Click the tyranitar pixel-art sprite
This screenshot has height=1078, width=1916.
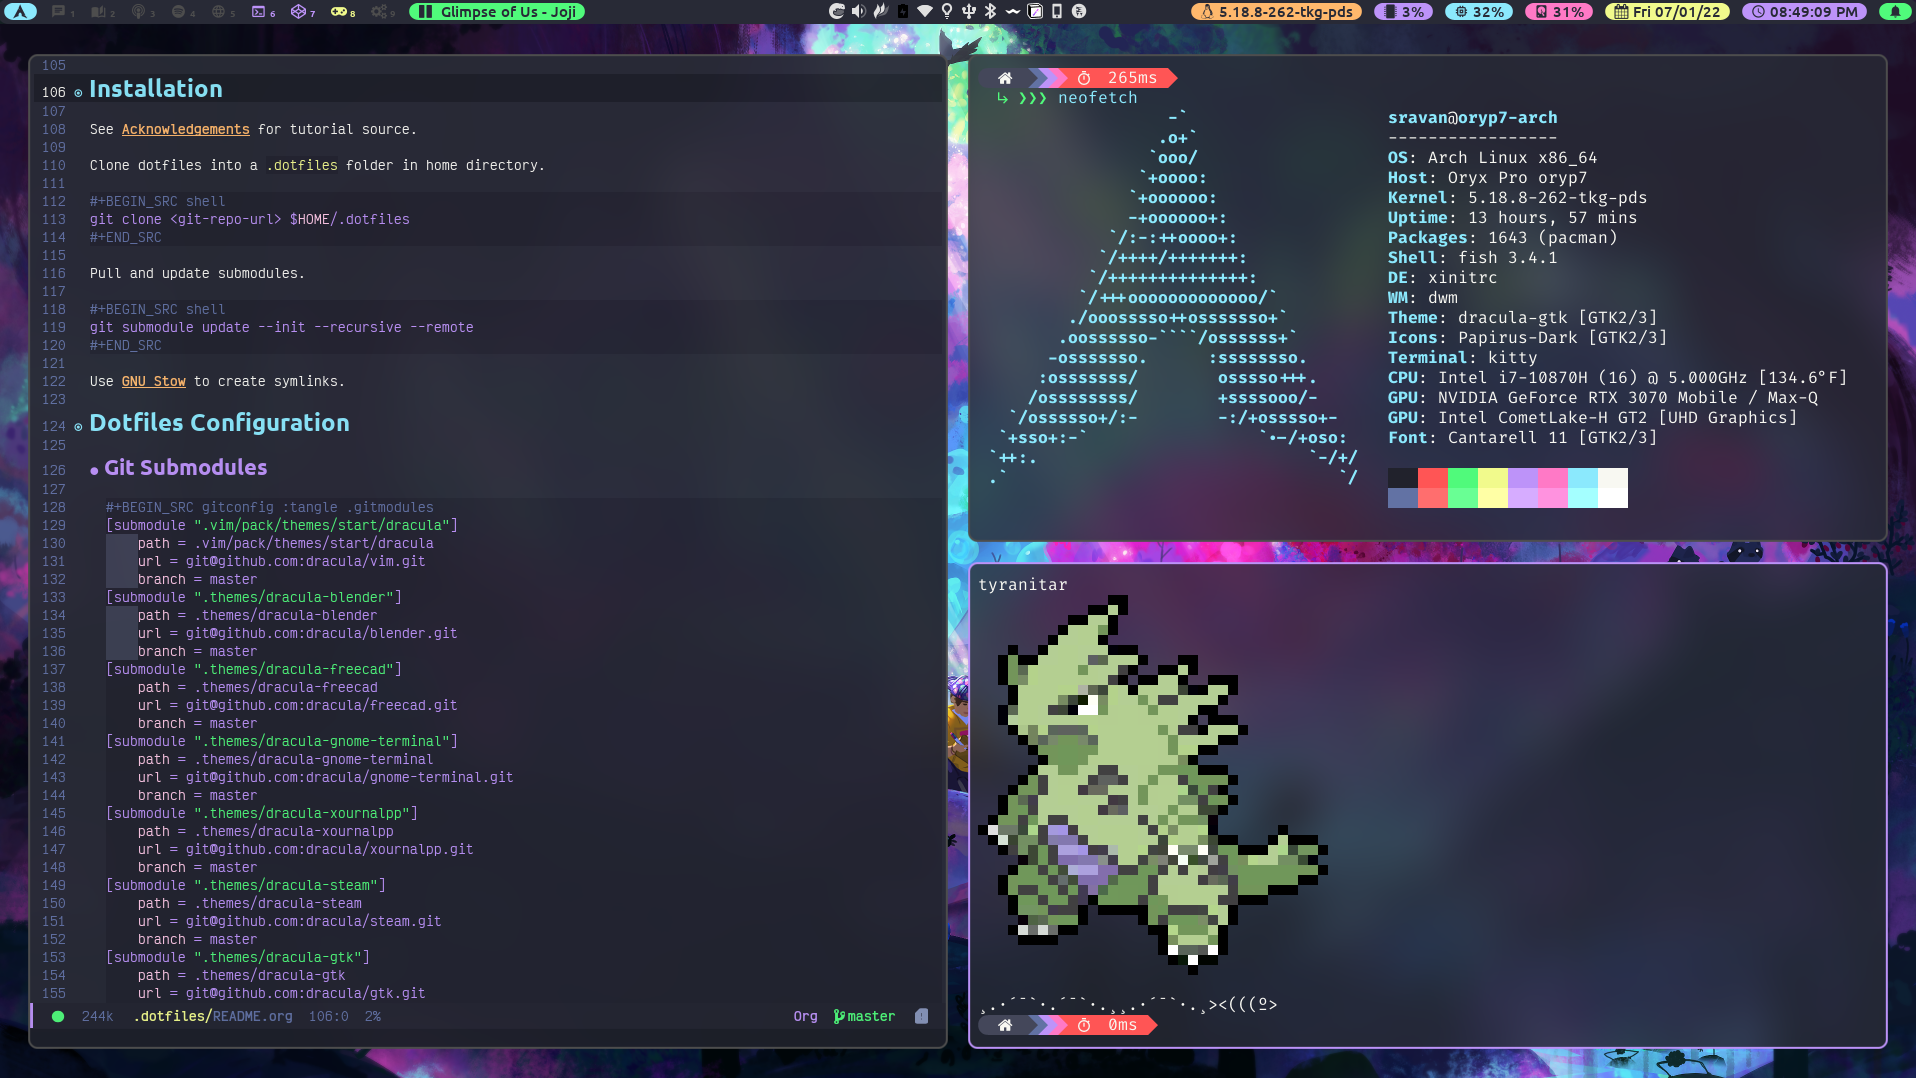pos(1153,785)
